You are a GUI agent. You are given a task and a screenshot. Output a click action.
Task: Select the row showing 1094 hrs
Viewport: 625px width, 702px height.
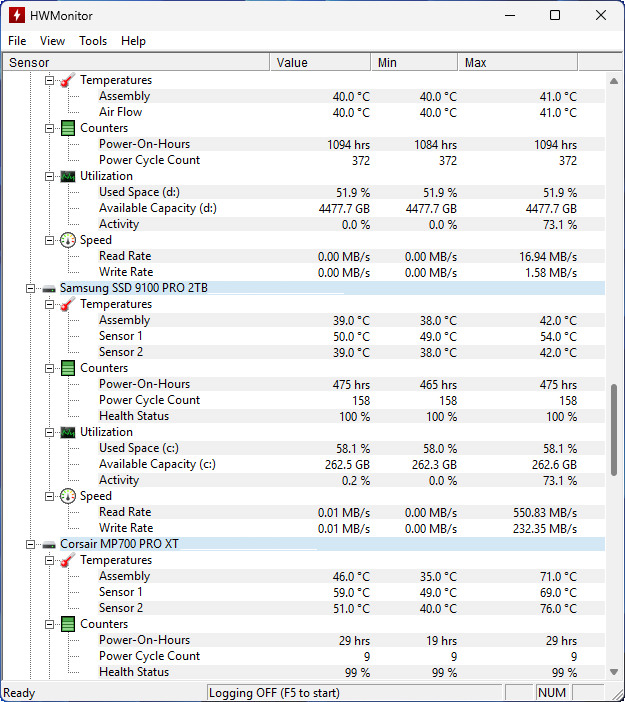click(x=351, y=144)
